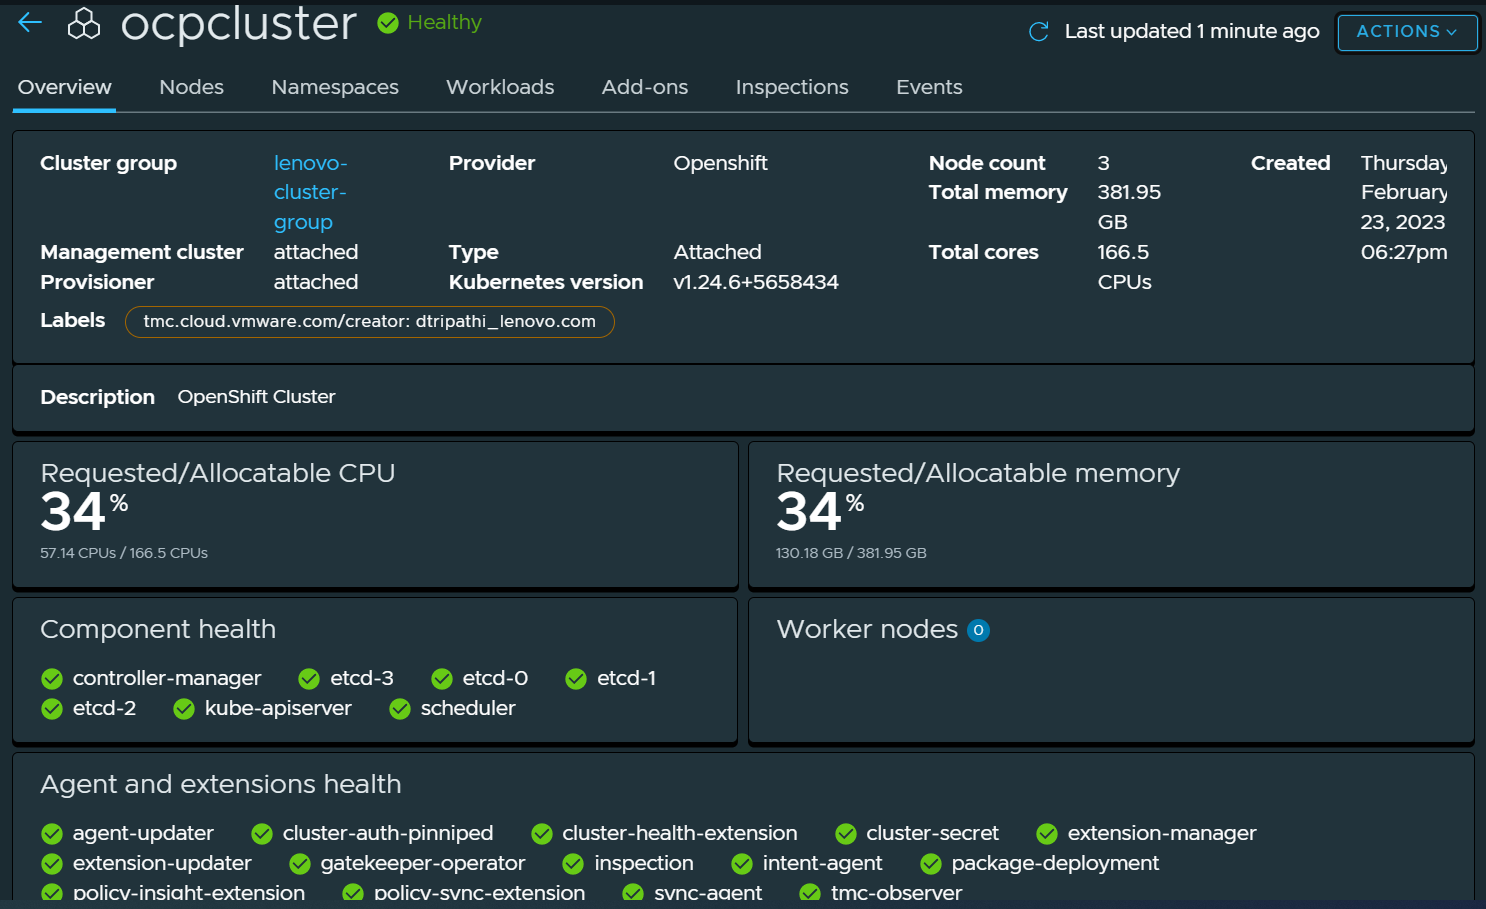The height and width of the screenshot is (909, 1486).
Task: Click the extension-updater status check icon
Action: [52, 864]
